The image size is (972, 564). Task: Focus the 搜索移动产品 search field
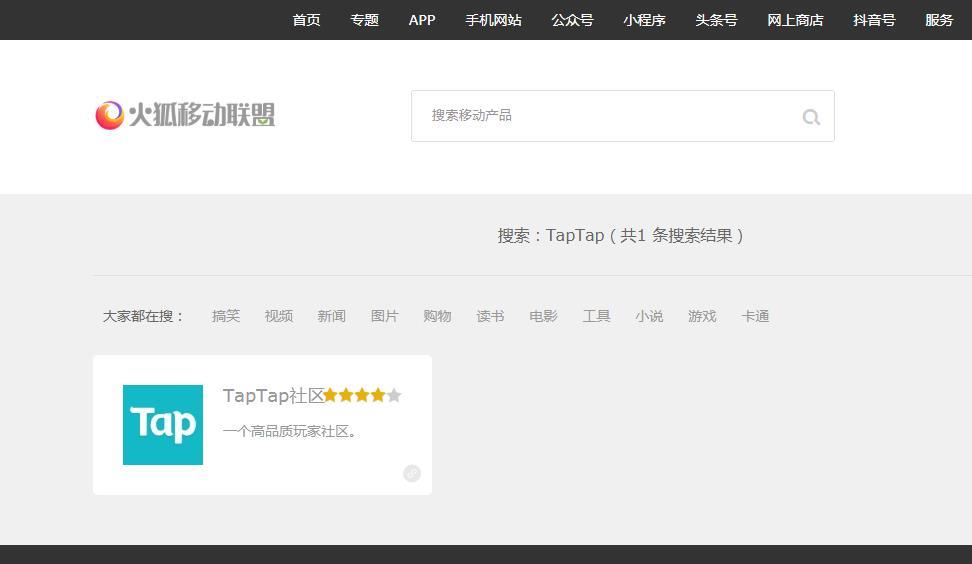tap(622, 116)
